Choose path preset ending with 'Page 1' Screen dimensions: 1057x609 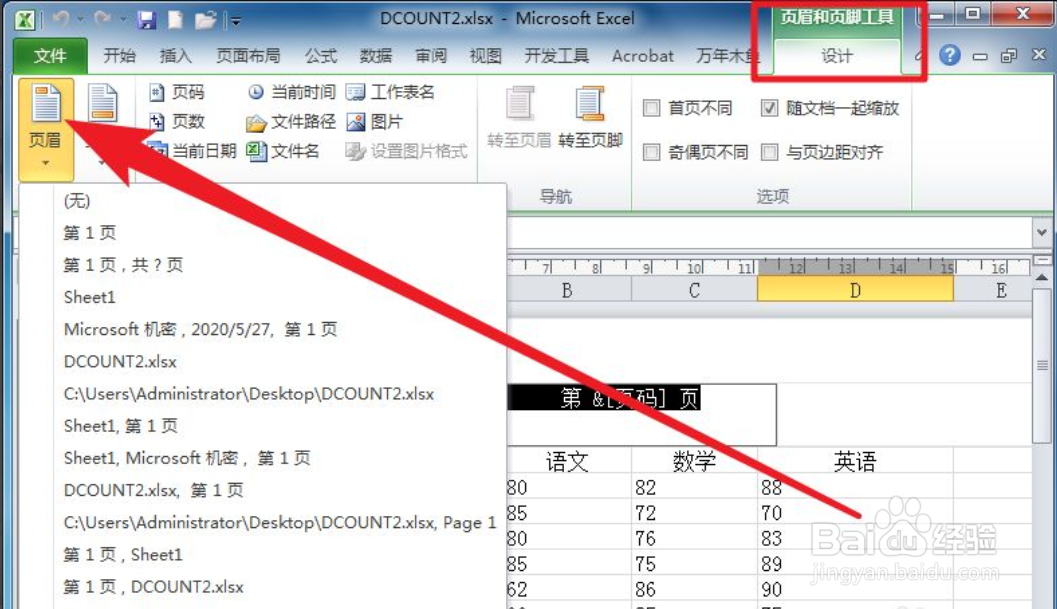pyautogui.click(x=263, y=522)
